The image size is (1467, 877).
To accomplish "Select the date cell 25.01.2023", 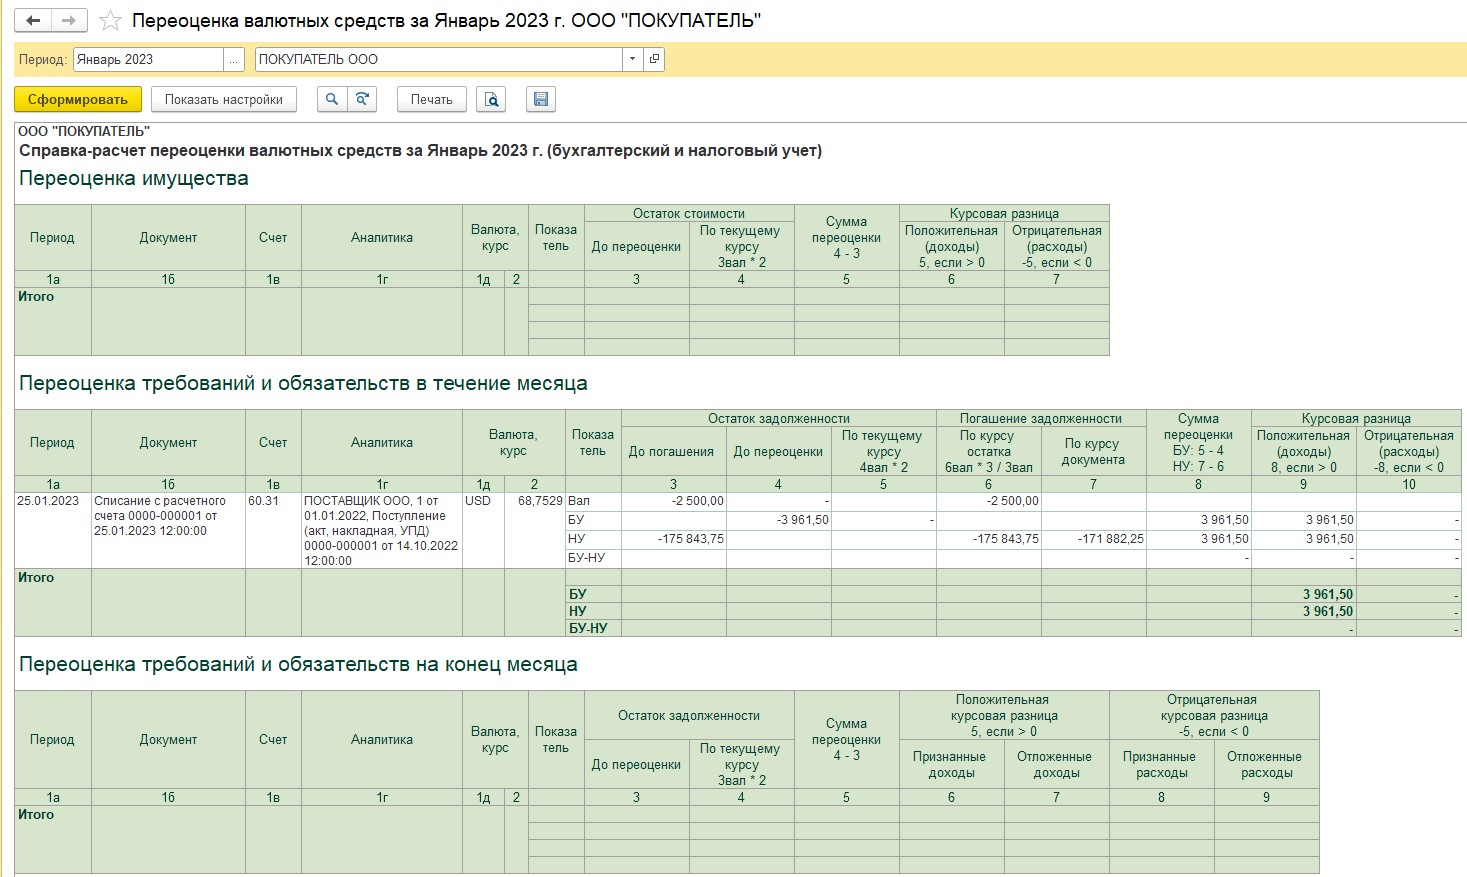I will pos(52,530).
